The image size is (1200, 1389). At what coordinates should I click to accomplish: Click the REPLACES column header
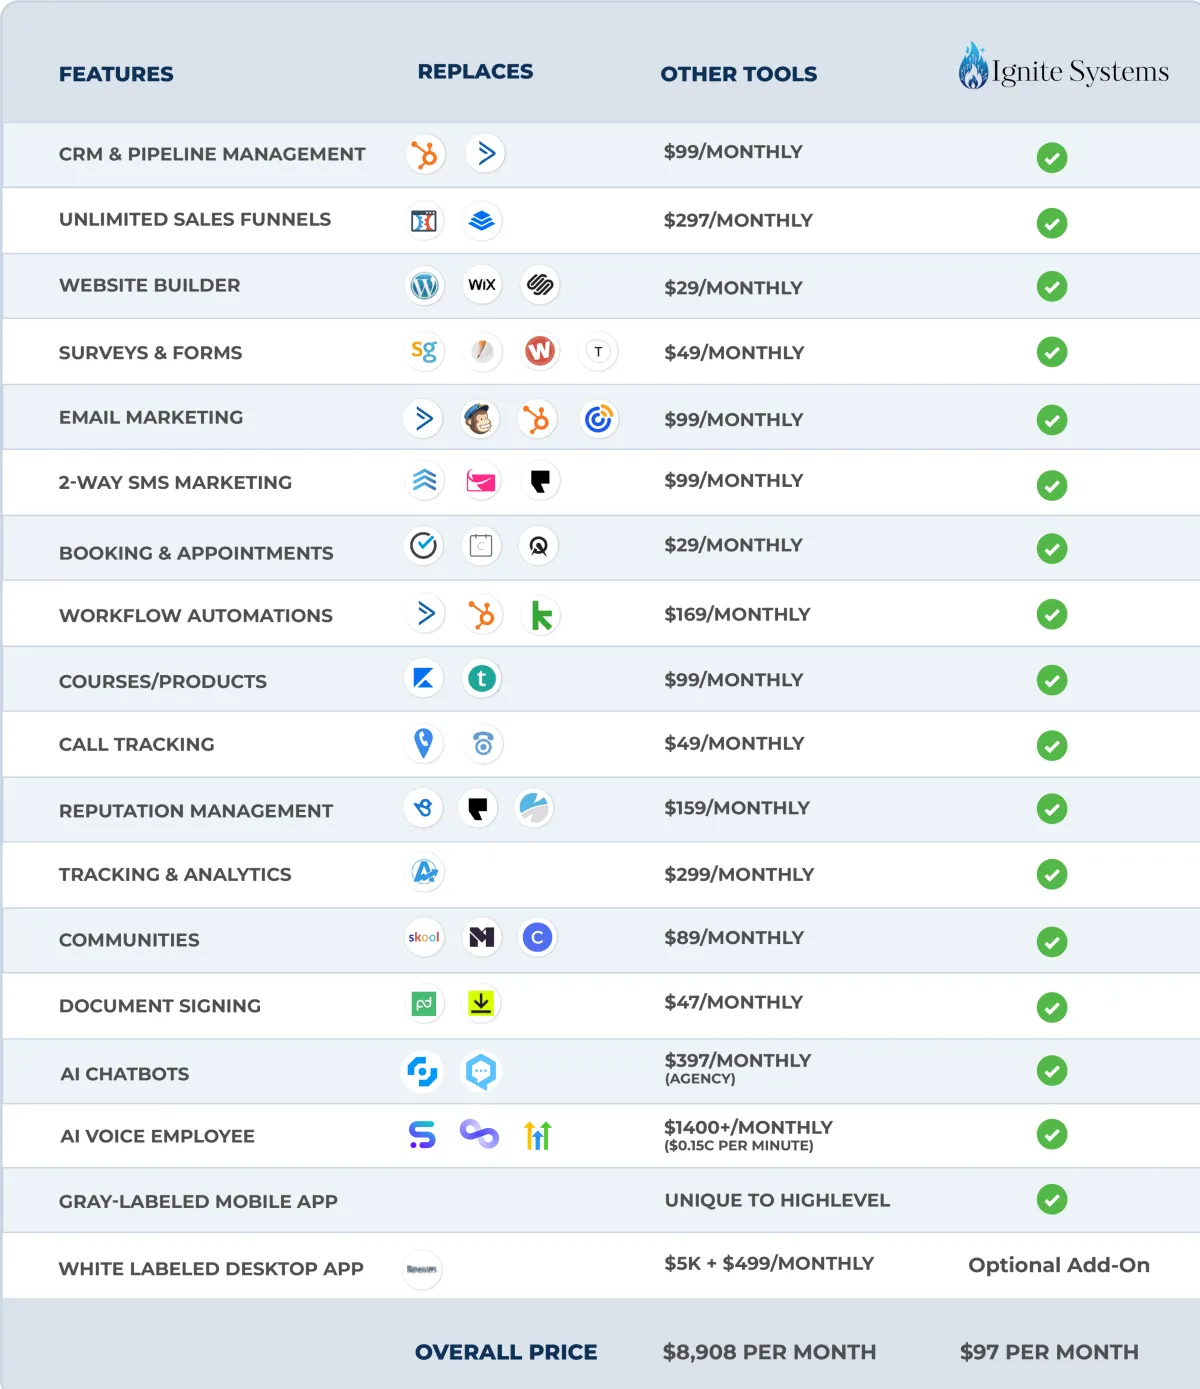[476, 72]
